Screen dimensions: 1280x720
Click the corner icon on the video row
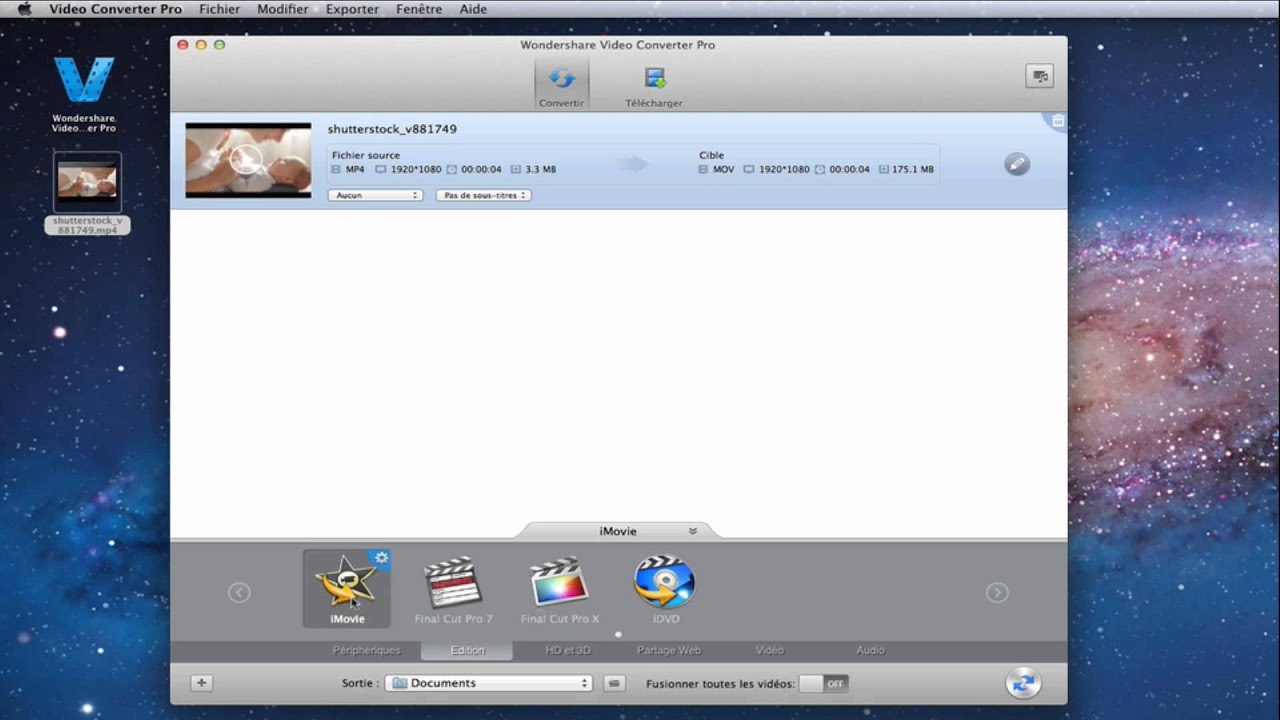point(1058,121)
